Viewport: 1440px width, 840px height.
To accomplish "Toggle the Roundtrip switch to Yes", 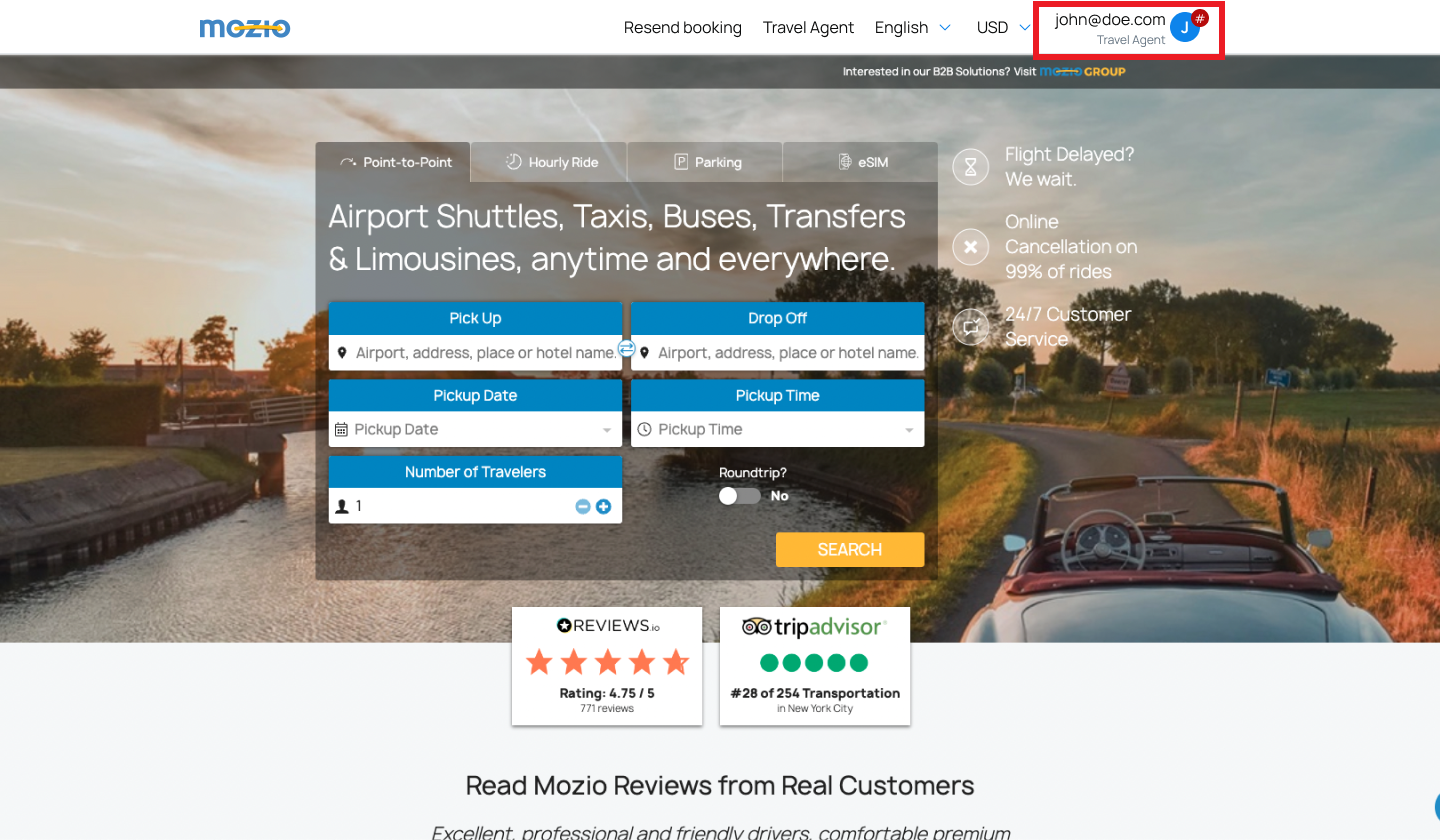I will (x=740, y=495).
